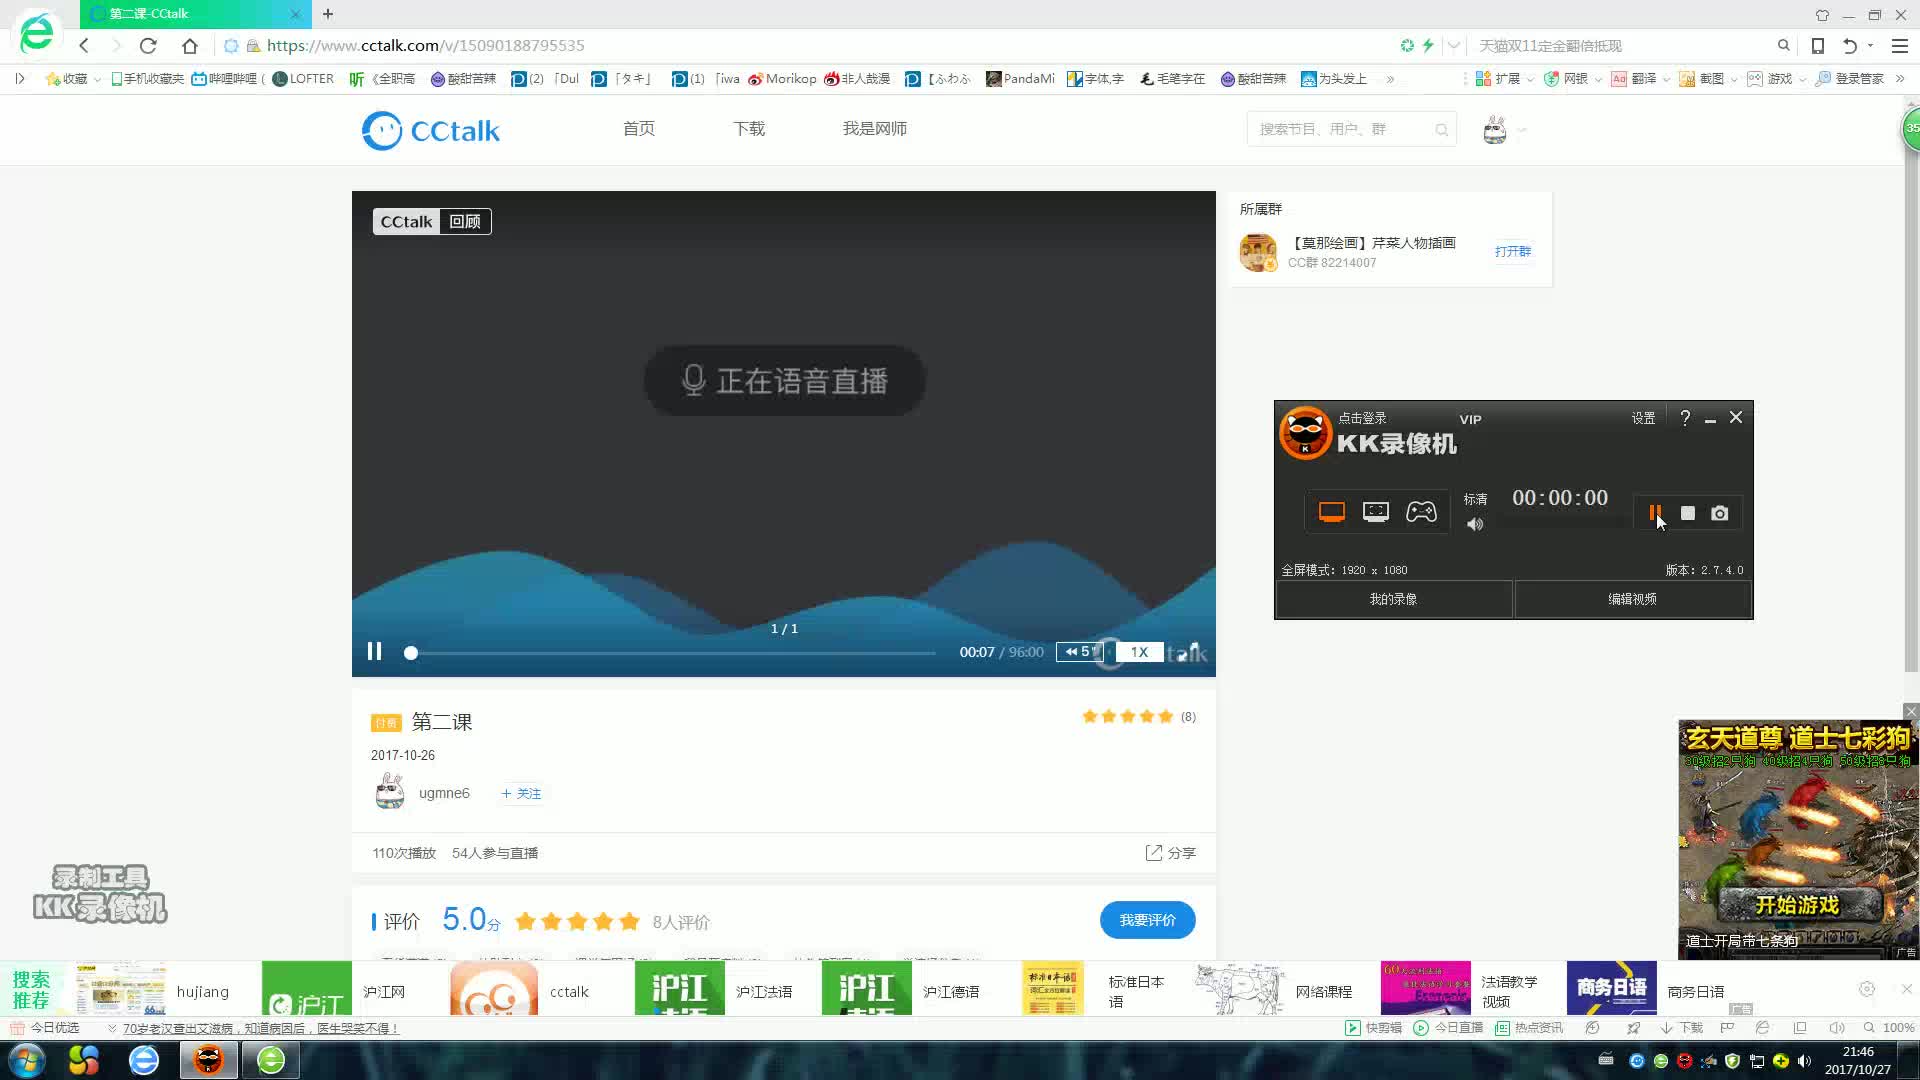Open the LOFTER bookmark
Viewport: 1920px width, 1080px height.
pos(303,78)
